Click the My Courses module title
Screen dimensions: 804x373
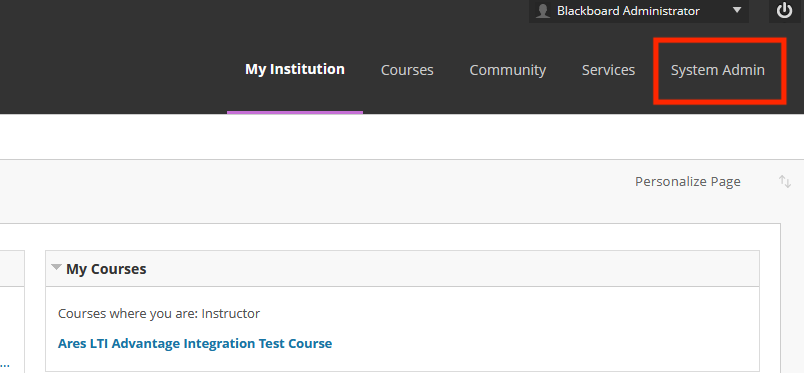(106, 269)
